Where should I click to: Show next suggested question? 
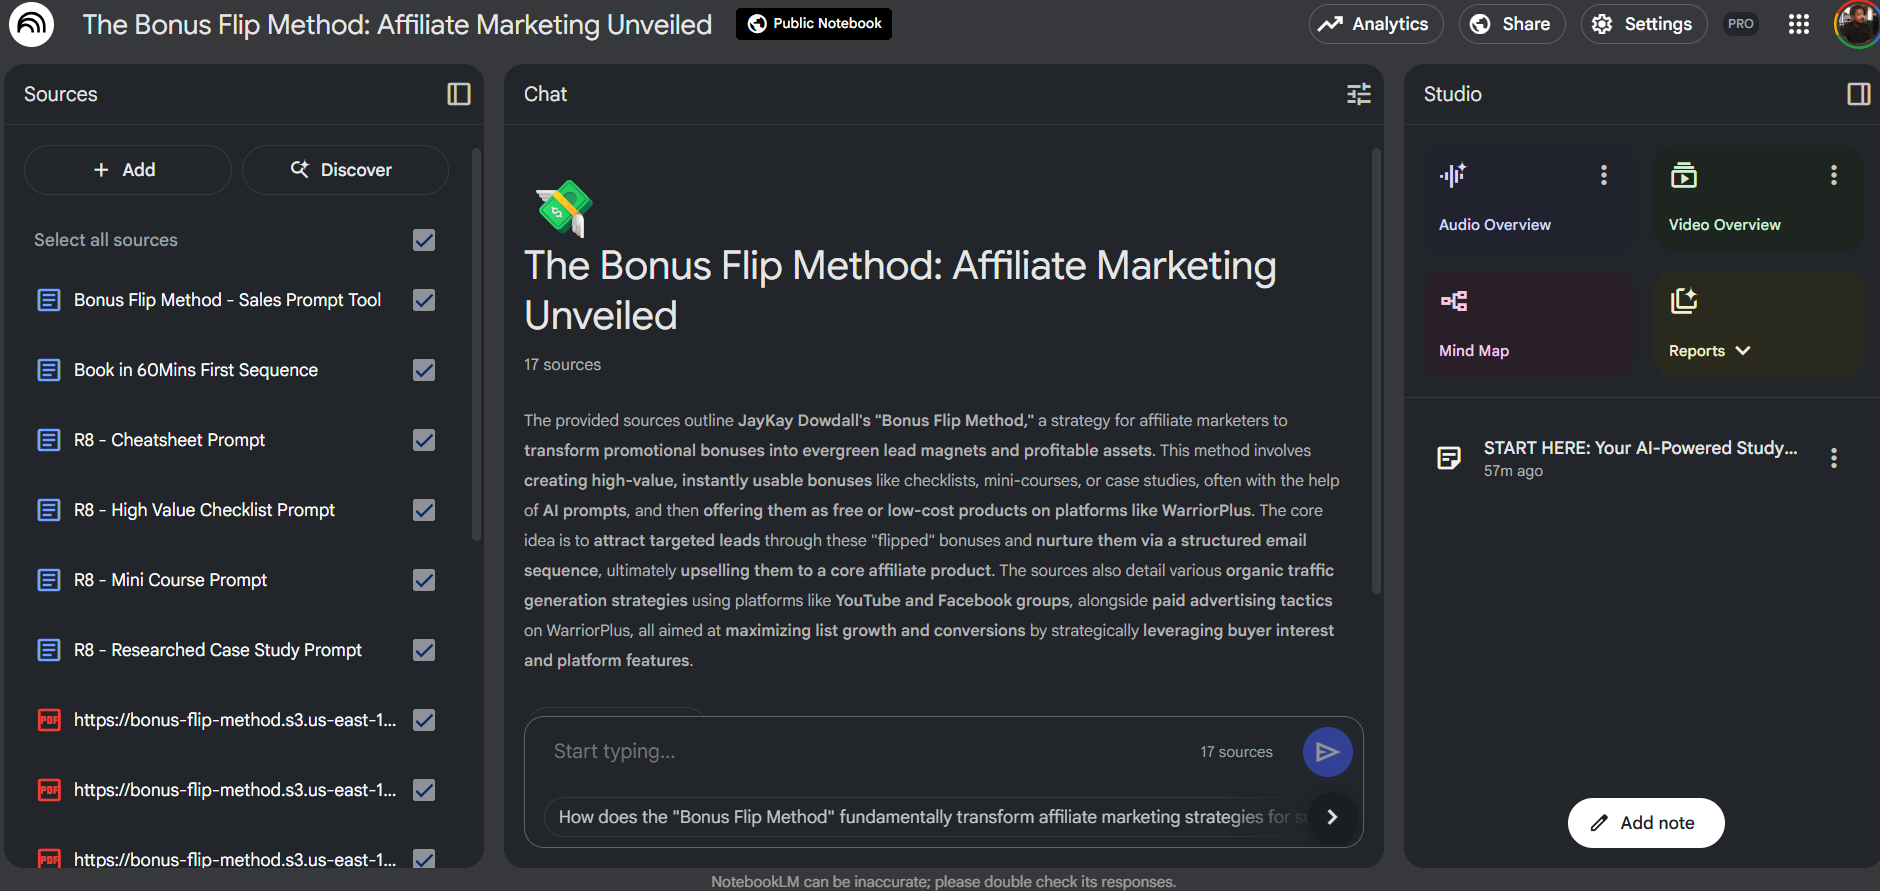click(x=1331, y=817)
